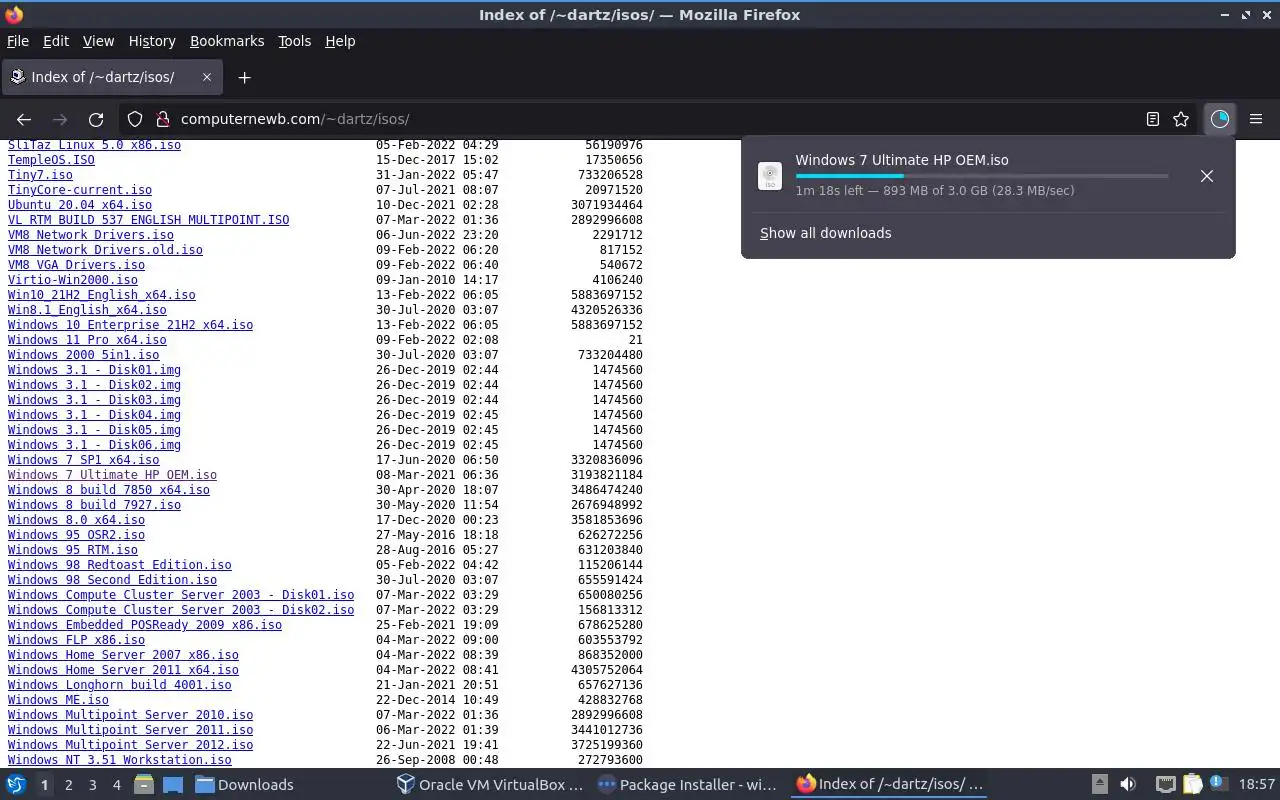1280x800 pixels.
Task: Click the 18:57 clock
Action: (1257, 785)
